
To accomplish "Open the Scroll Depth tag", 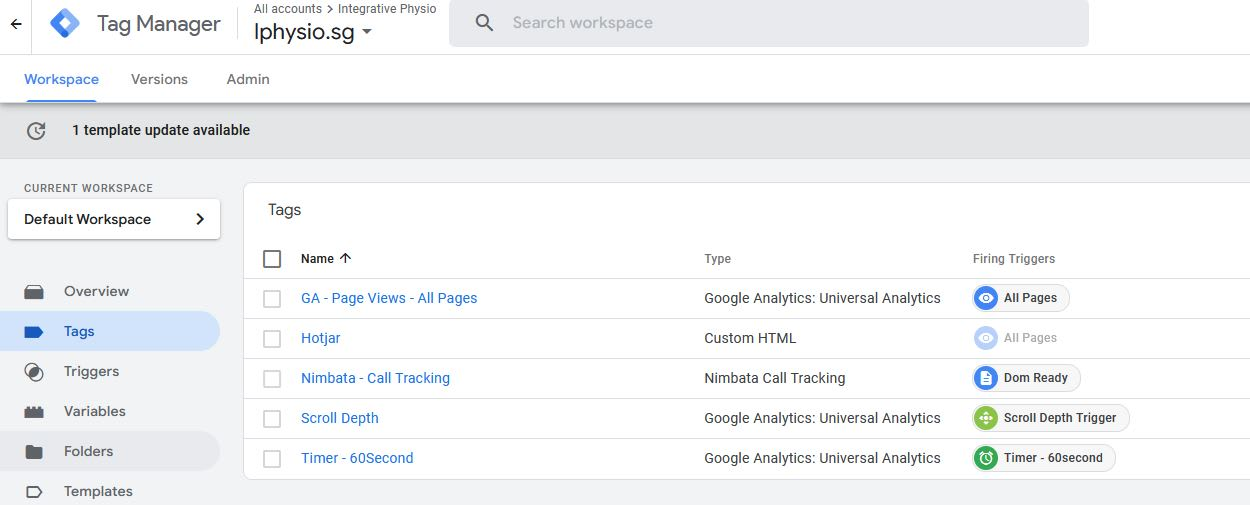I will (340, 418).
